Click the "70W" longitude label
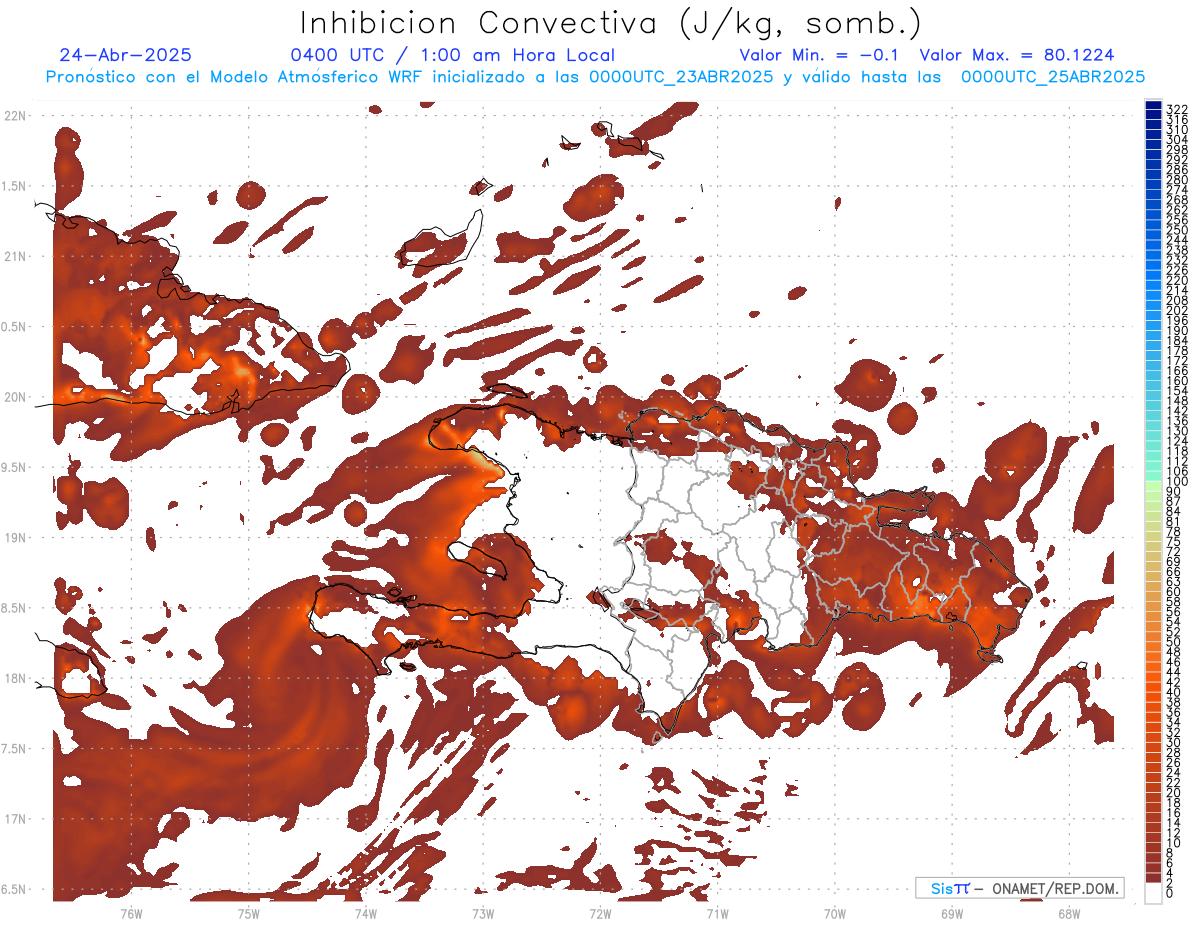The width and height of the screenshot is (1200, 927). pyautogui.click(x=835, y=913)
